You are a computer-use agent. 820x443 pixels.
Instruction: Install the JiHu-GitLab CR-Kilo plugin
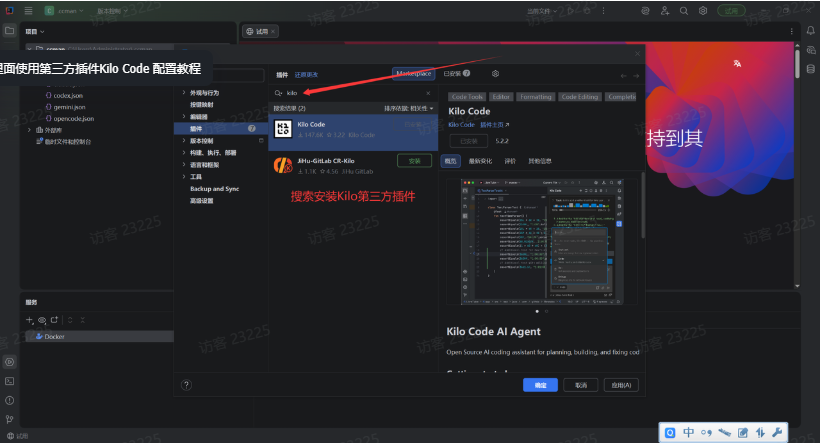pos(414,161)
